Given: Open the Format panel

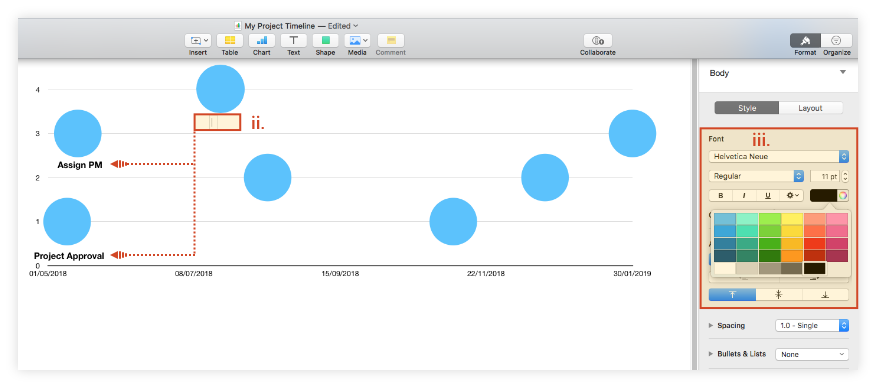Looking at the screenshot, I should [x=805, y=40].
